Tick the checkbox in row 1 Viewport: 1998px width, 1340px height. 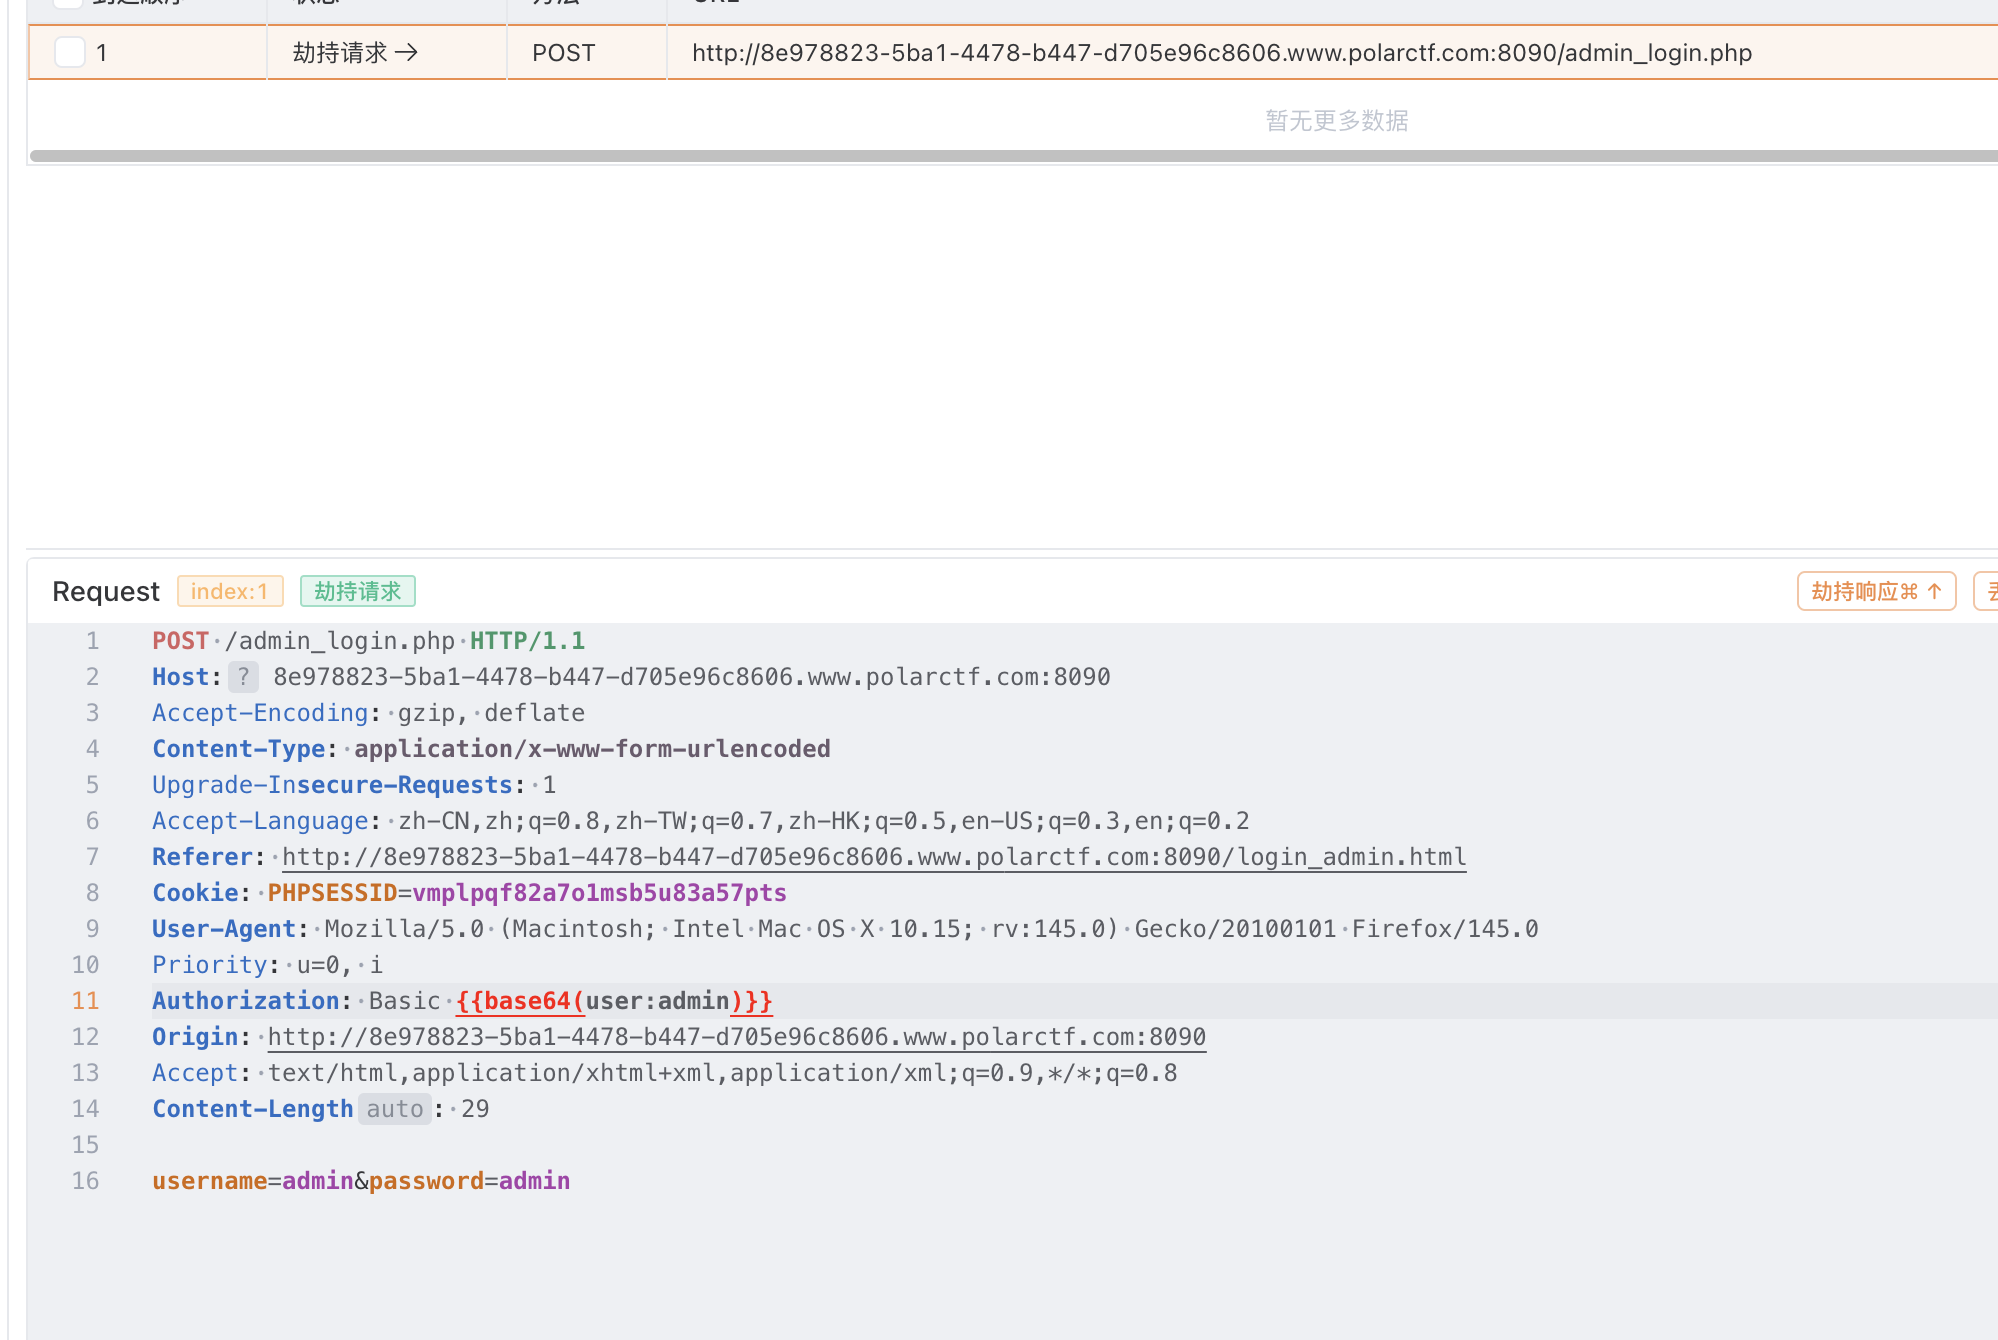70,52
